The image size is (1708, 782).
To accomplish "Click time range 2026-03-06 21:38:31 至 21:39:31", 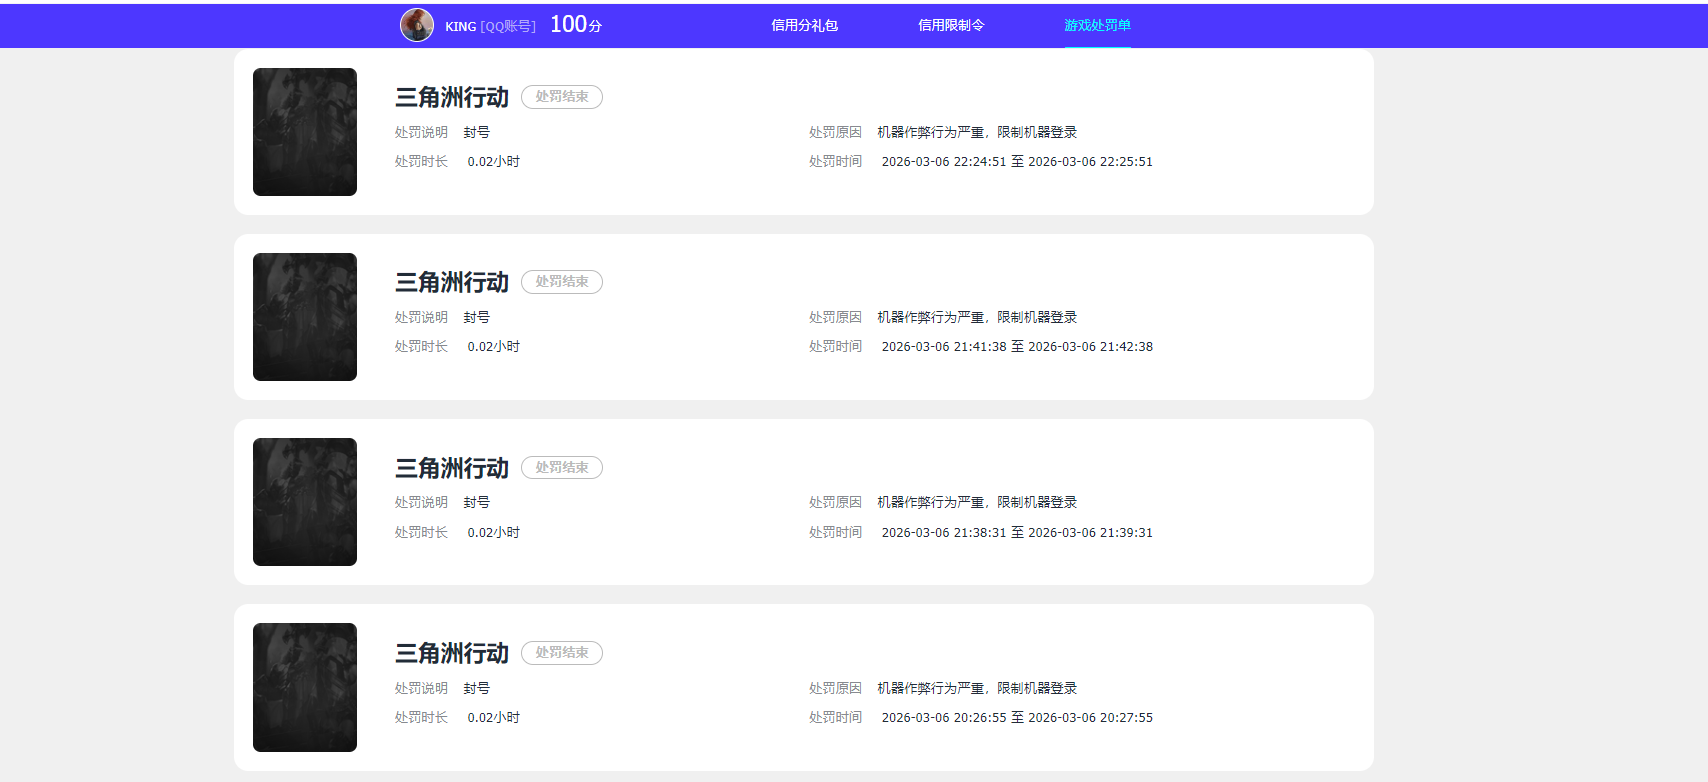I will [1017, 532].
